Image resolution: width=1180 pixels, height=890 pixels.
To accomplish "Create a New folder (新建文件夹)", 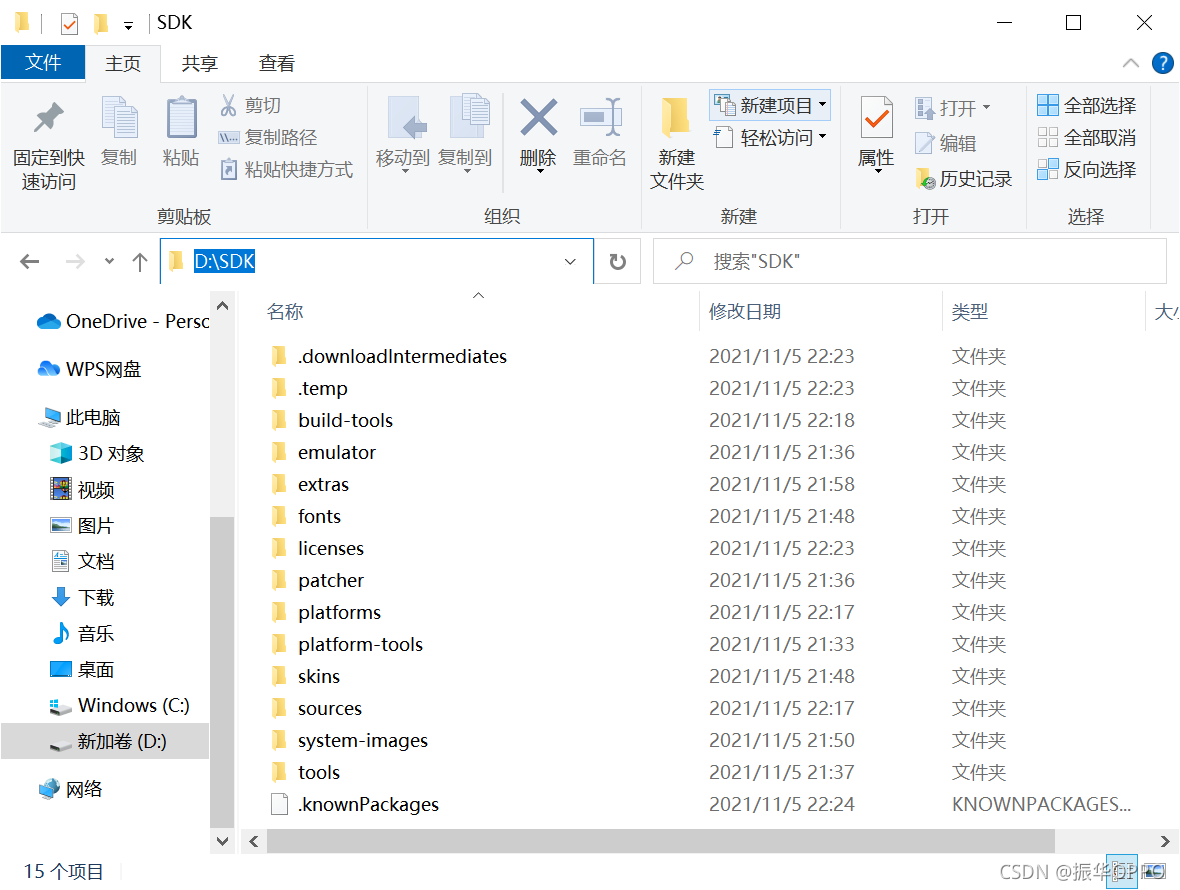I will (677, 143).
